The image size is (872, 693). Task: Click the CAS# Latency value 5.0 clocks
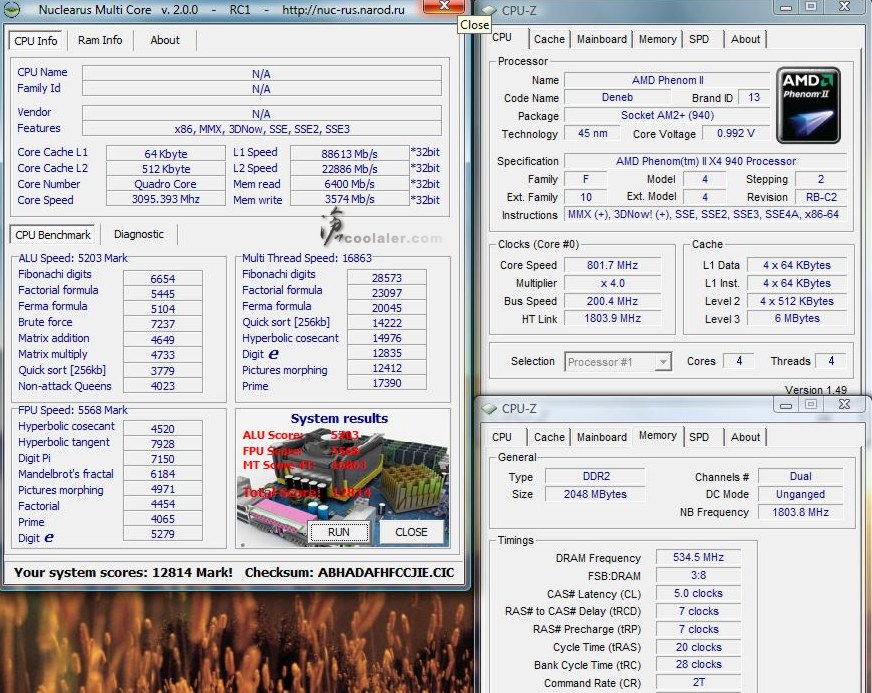(698, 593)
